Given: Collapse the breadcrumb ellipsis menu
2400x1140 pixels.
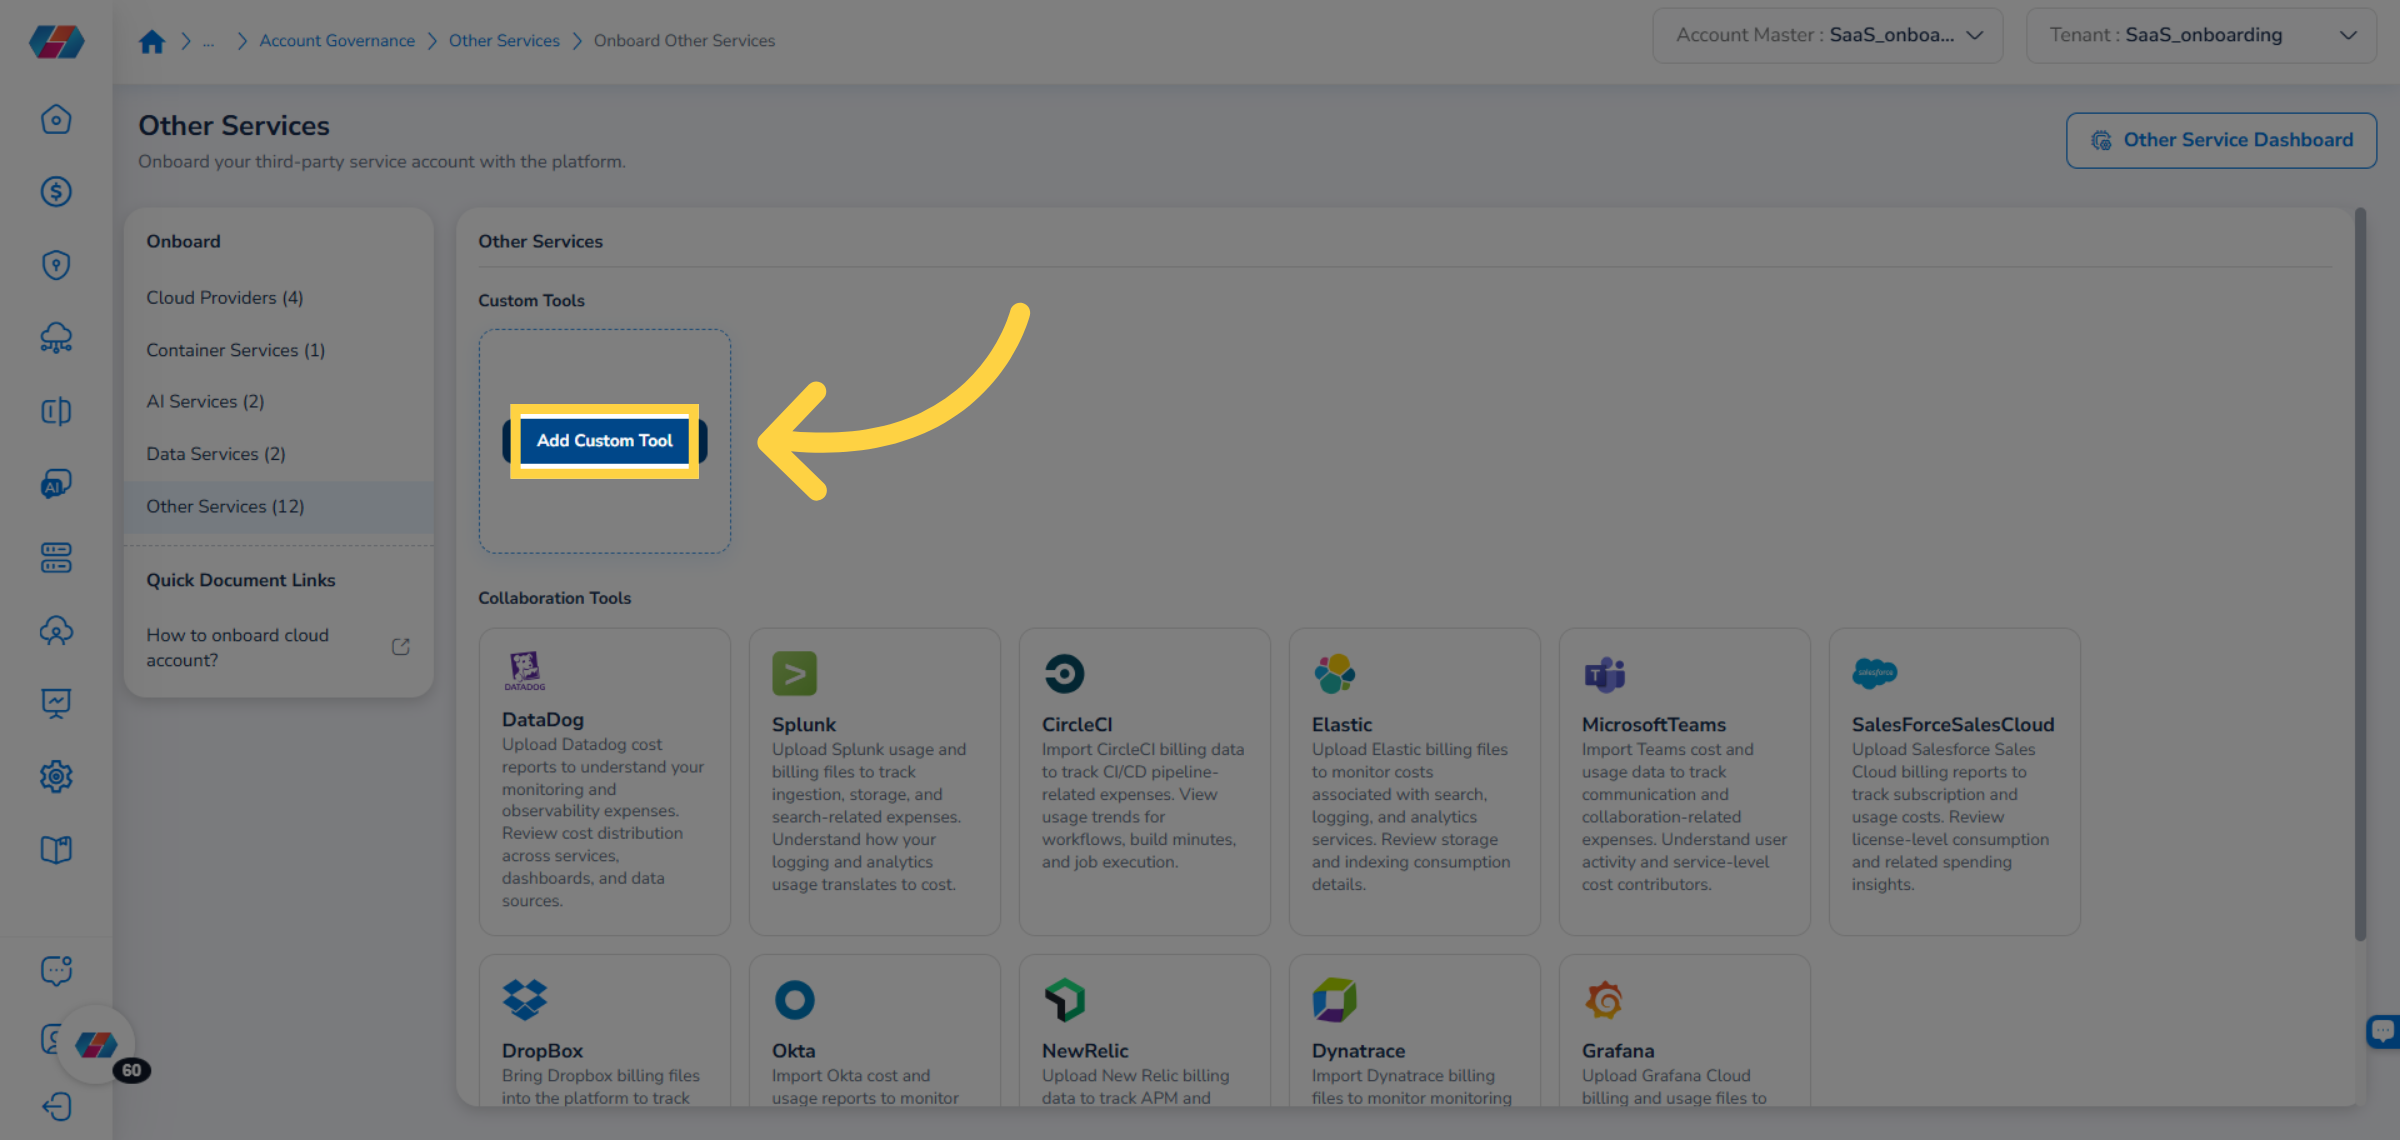Looking at the screenshot, I should click(209, 41).
